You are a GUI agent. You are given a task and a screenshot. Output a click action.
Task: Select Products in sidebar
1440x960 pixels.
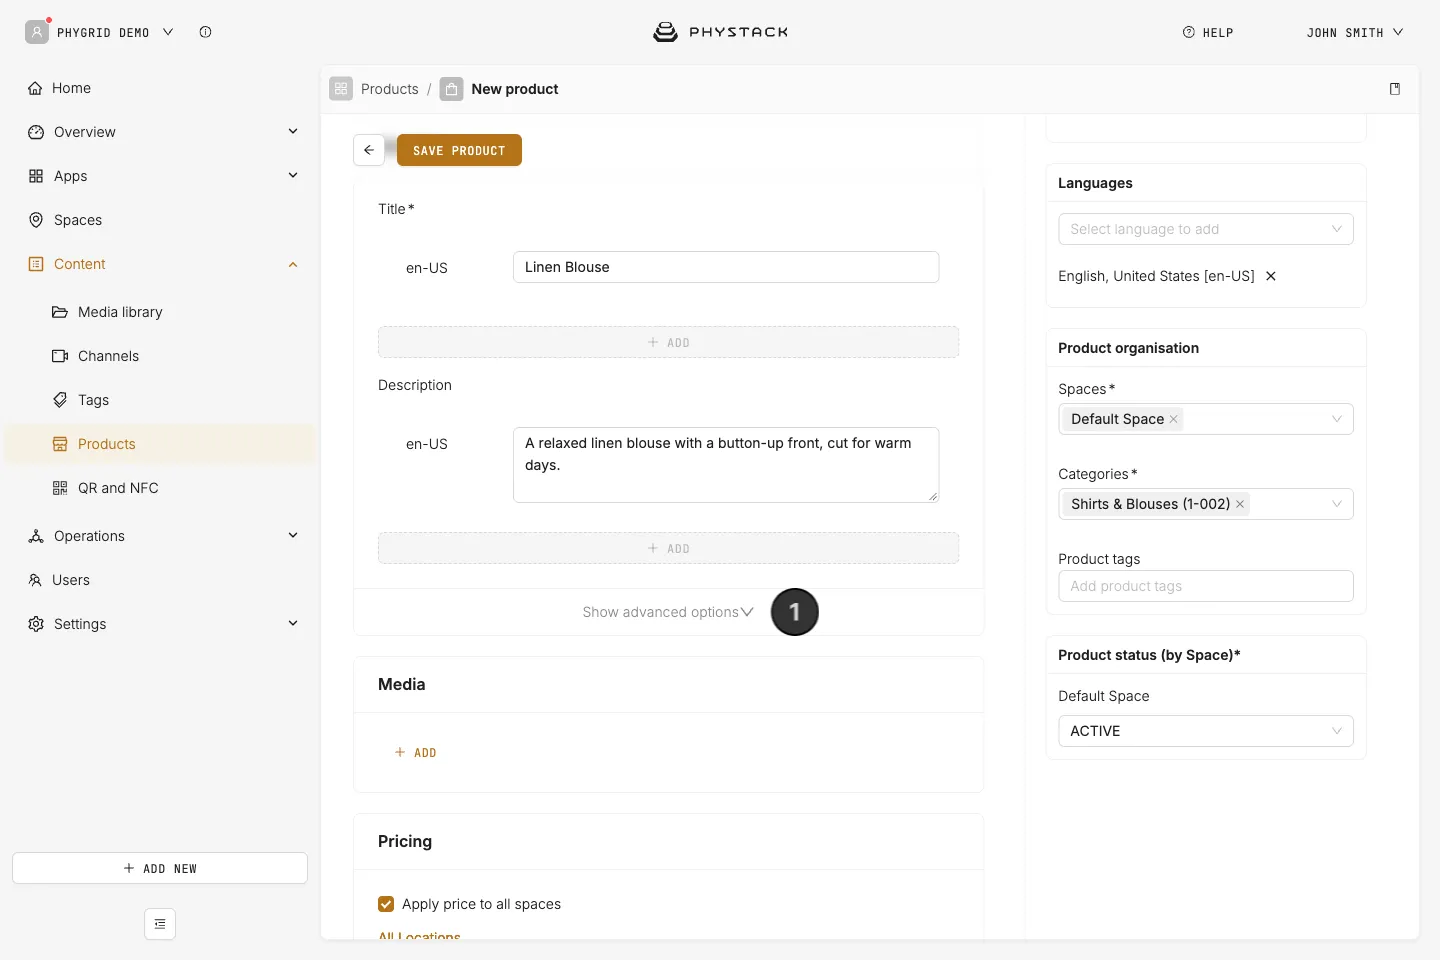pyautogui.click(x=160, y=444)
